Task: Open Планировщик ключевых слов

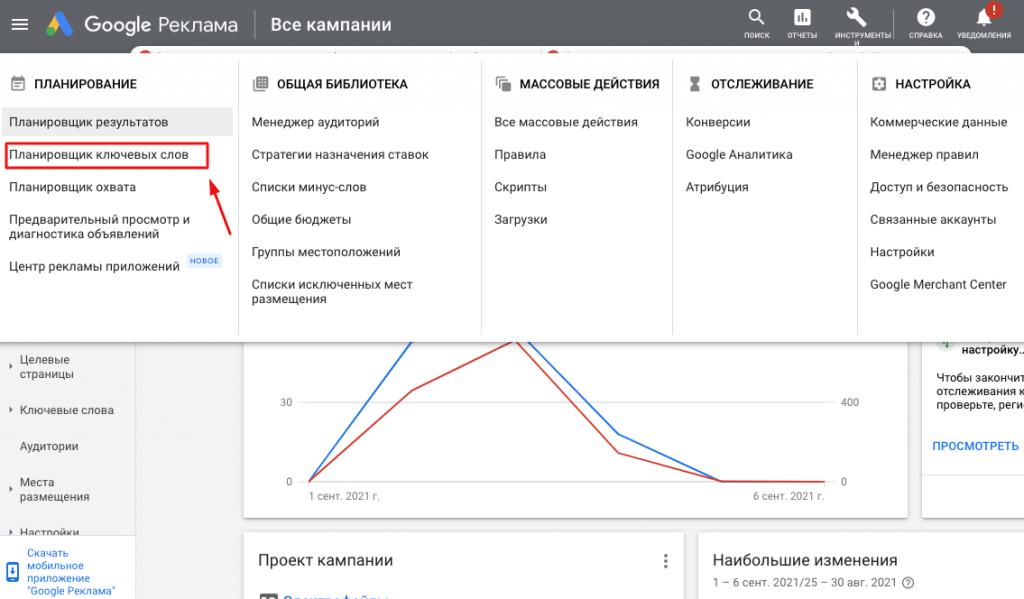Action: [x=99, y=155]
